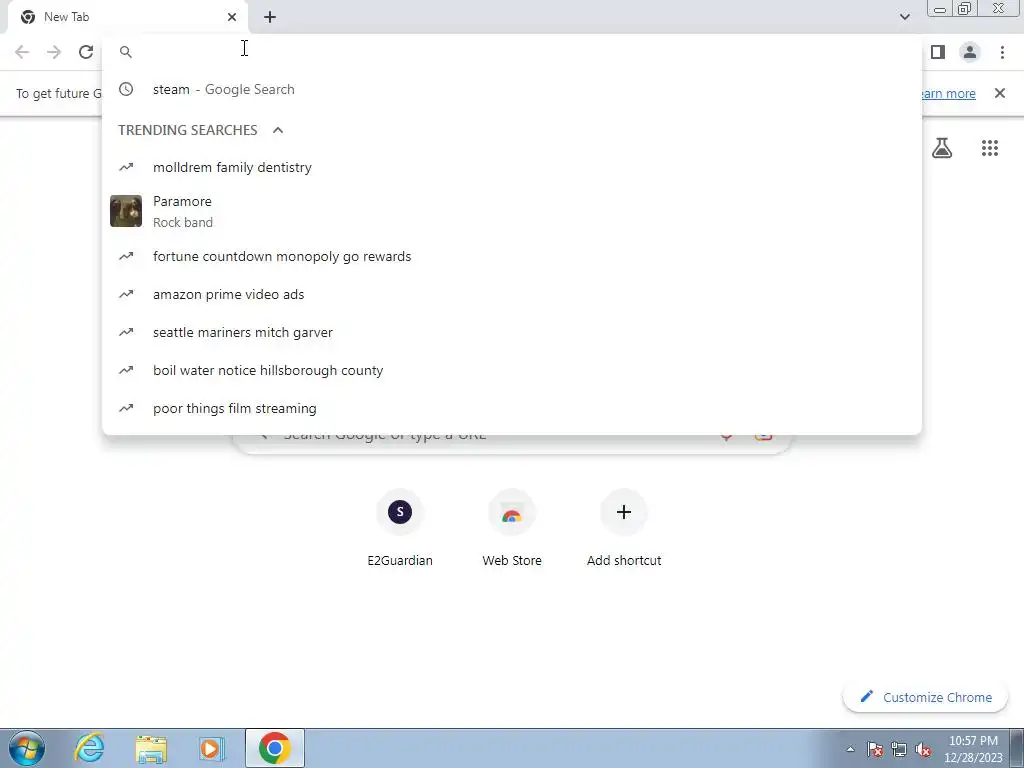Close the New Tab tab

pyautogui.click(x=232, y=17)
